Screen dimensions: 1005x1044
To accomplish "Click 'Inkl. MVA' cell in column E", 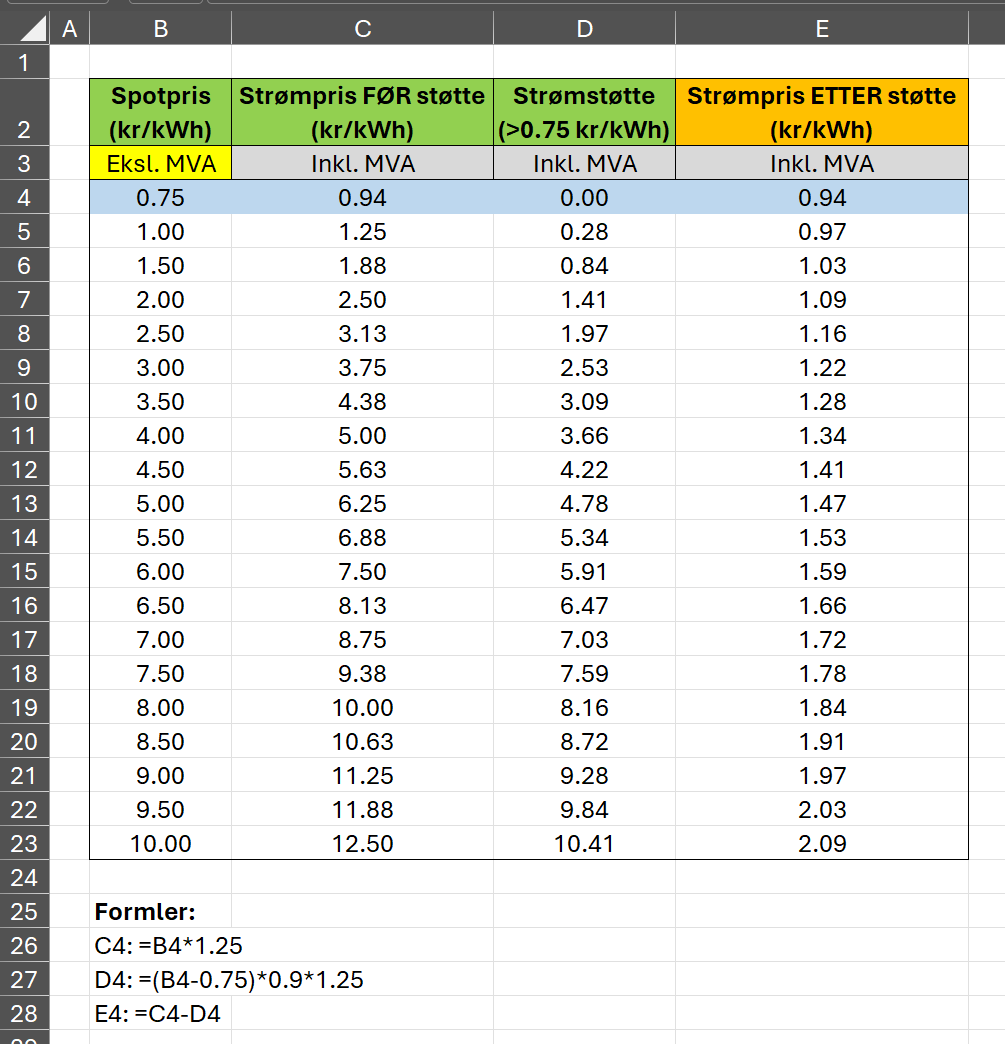I will (822, 163).
